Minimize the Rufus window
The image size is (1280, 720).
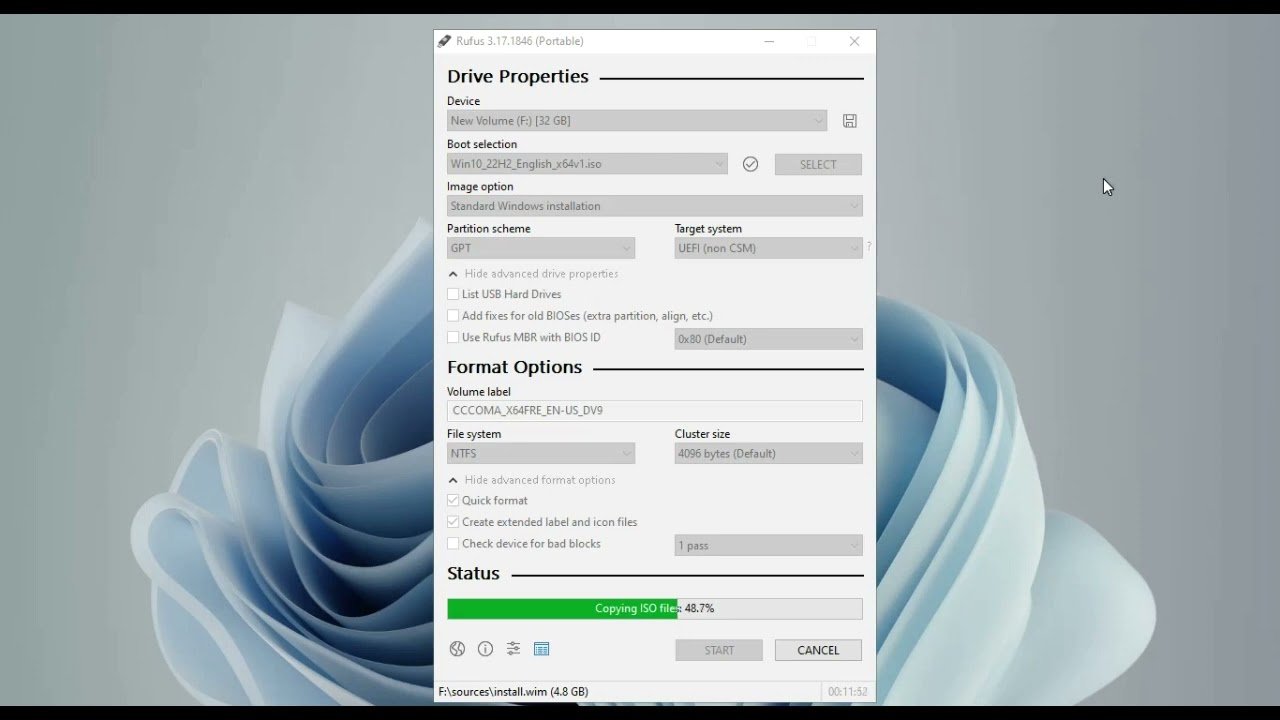[x=769, y=41]
